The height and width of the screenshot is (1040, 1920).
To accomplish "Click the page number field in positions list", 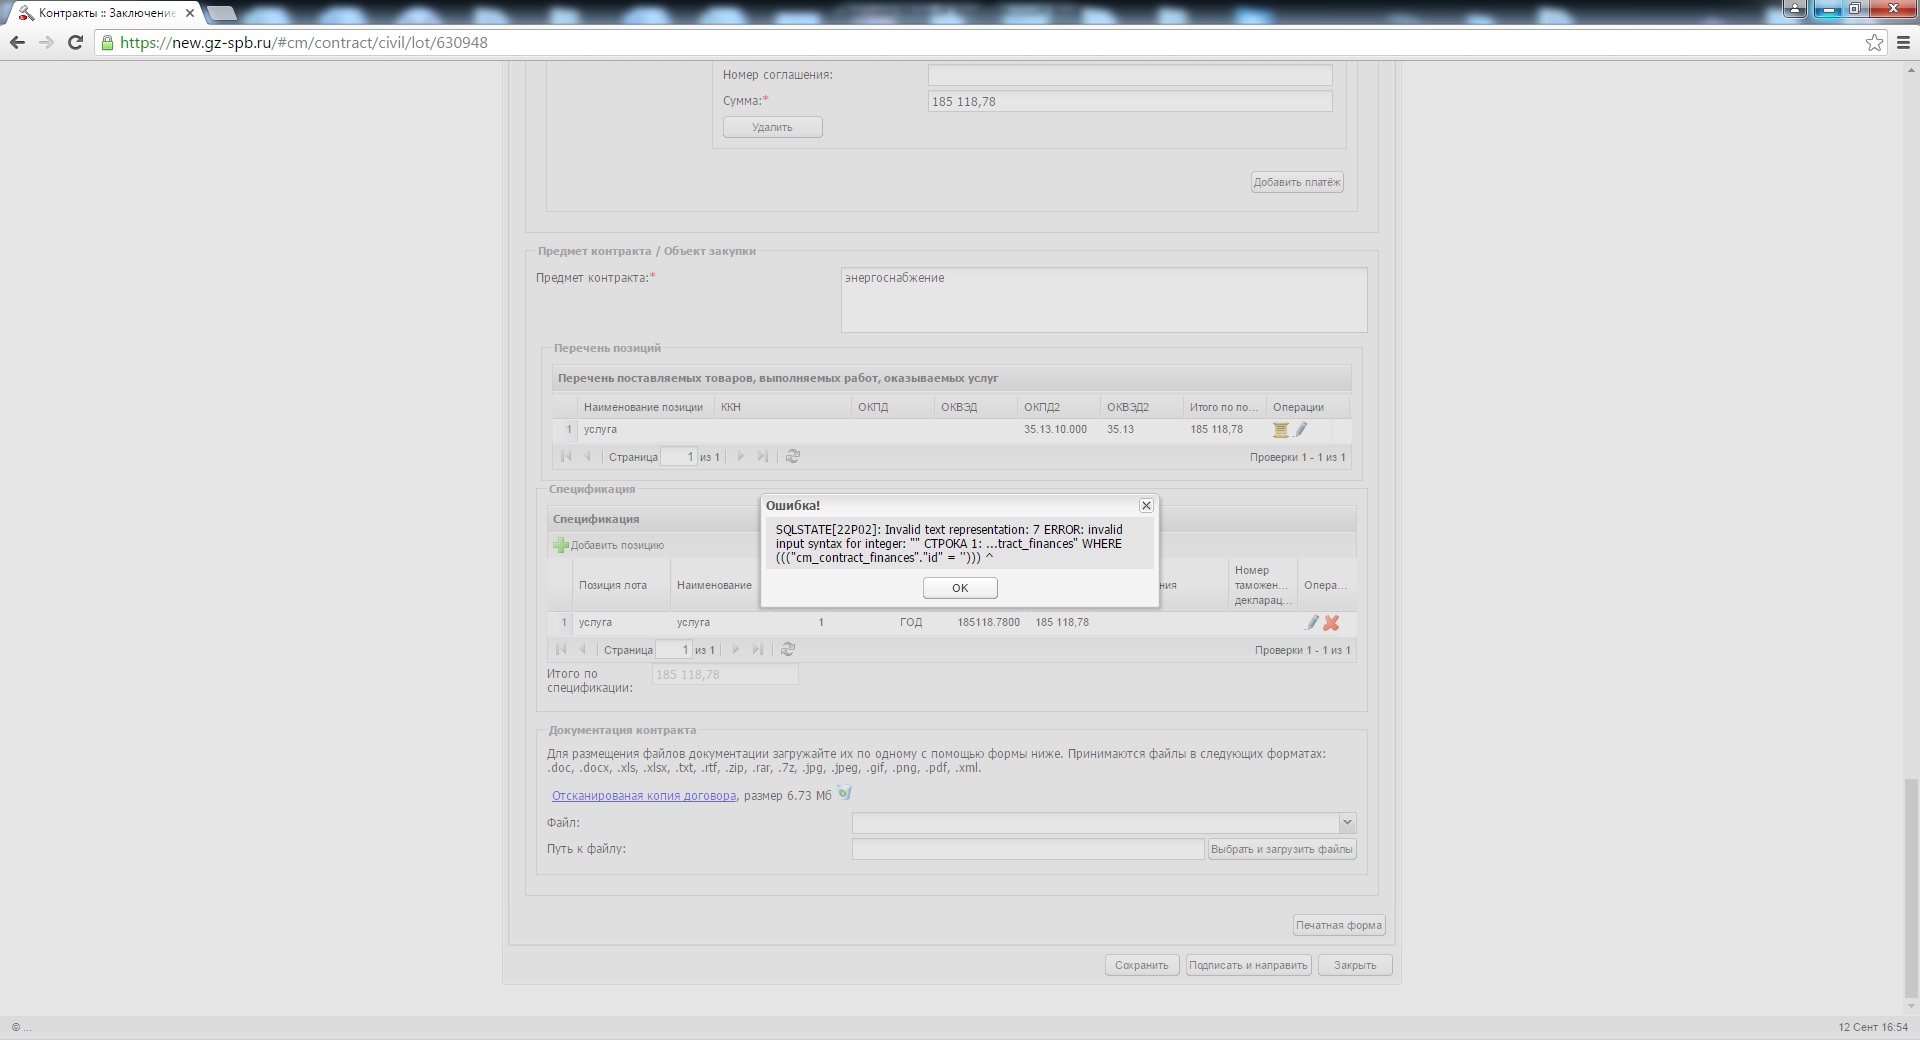I will [x=679, y=457].
